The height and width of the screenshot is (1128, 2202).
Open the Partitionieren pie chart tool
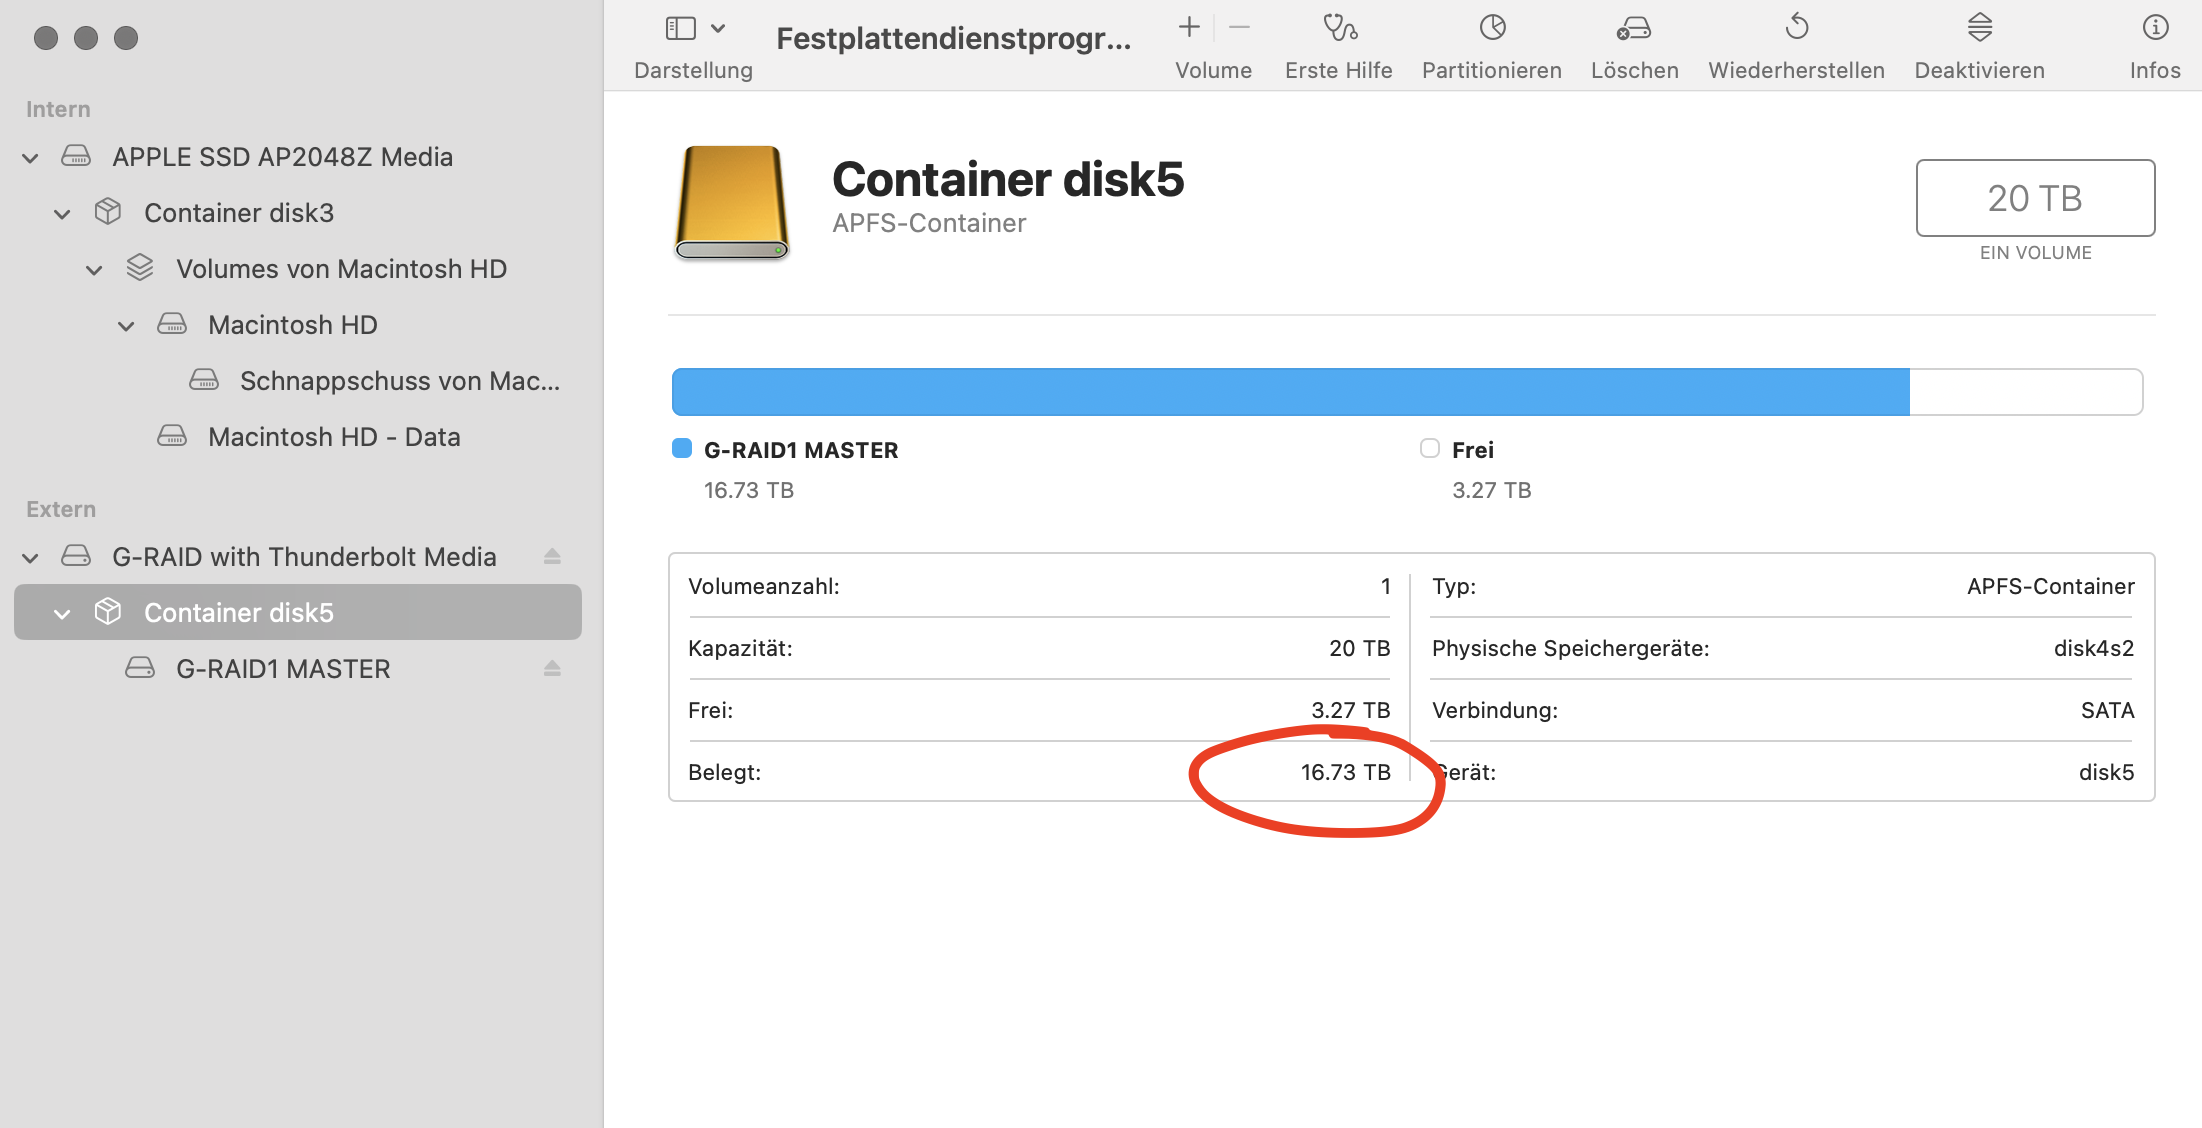click(x=1492, y=28)
